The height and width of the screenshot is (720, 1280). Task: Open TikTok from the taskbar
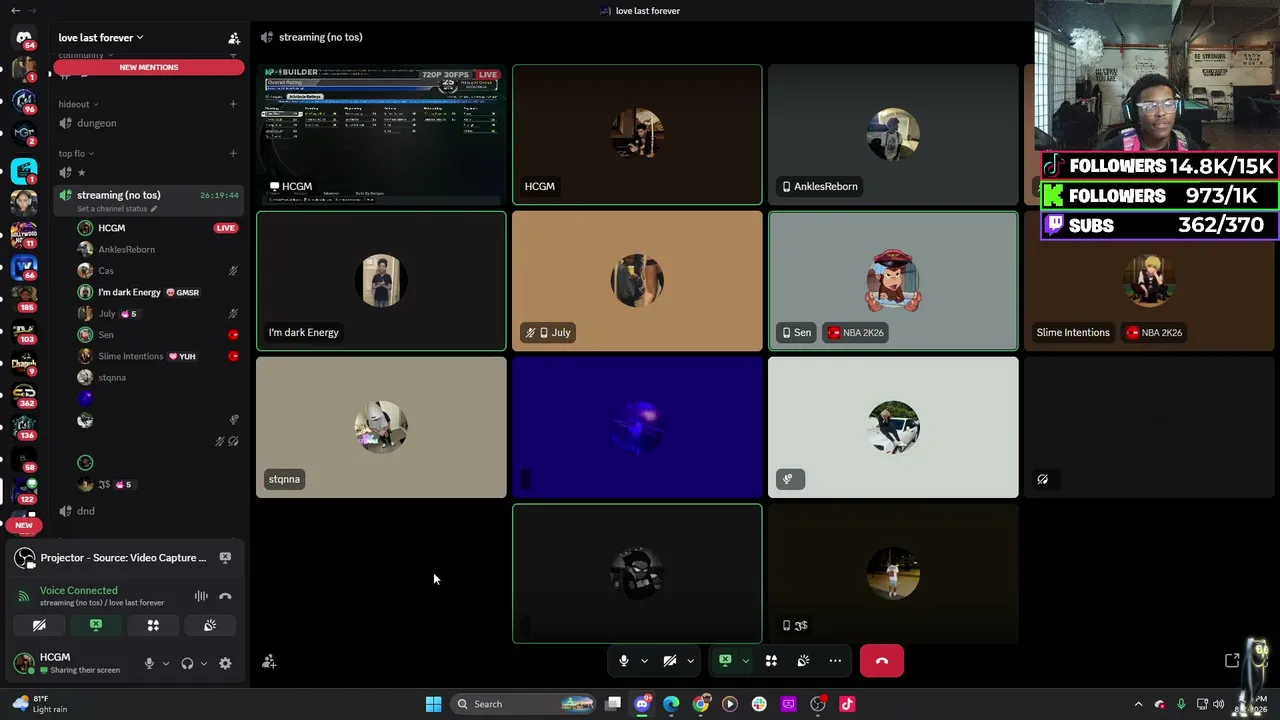847,704
